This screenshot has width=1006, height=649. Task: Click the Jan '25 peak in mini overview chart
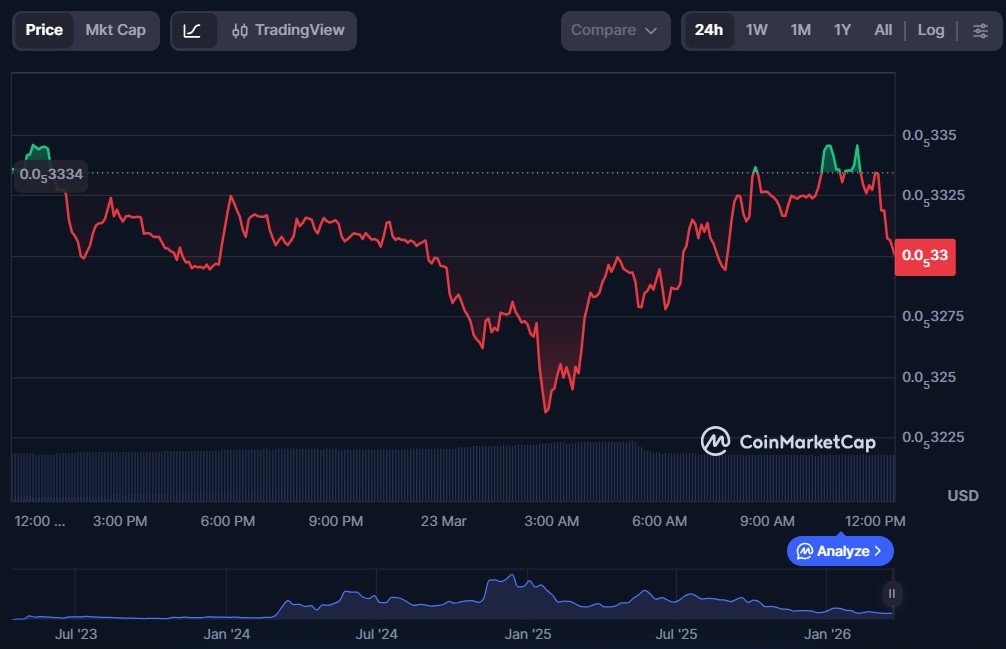(512, 577)
